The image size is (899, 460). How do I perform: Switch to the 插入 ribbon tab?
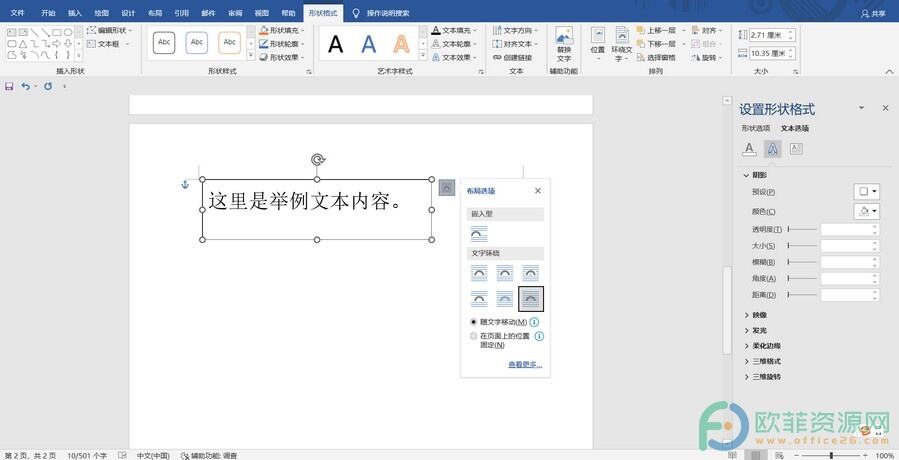pyautogui.click(x=75, y=13)
